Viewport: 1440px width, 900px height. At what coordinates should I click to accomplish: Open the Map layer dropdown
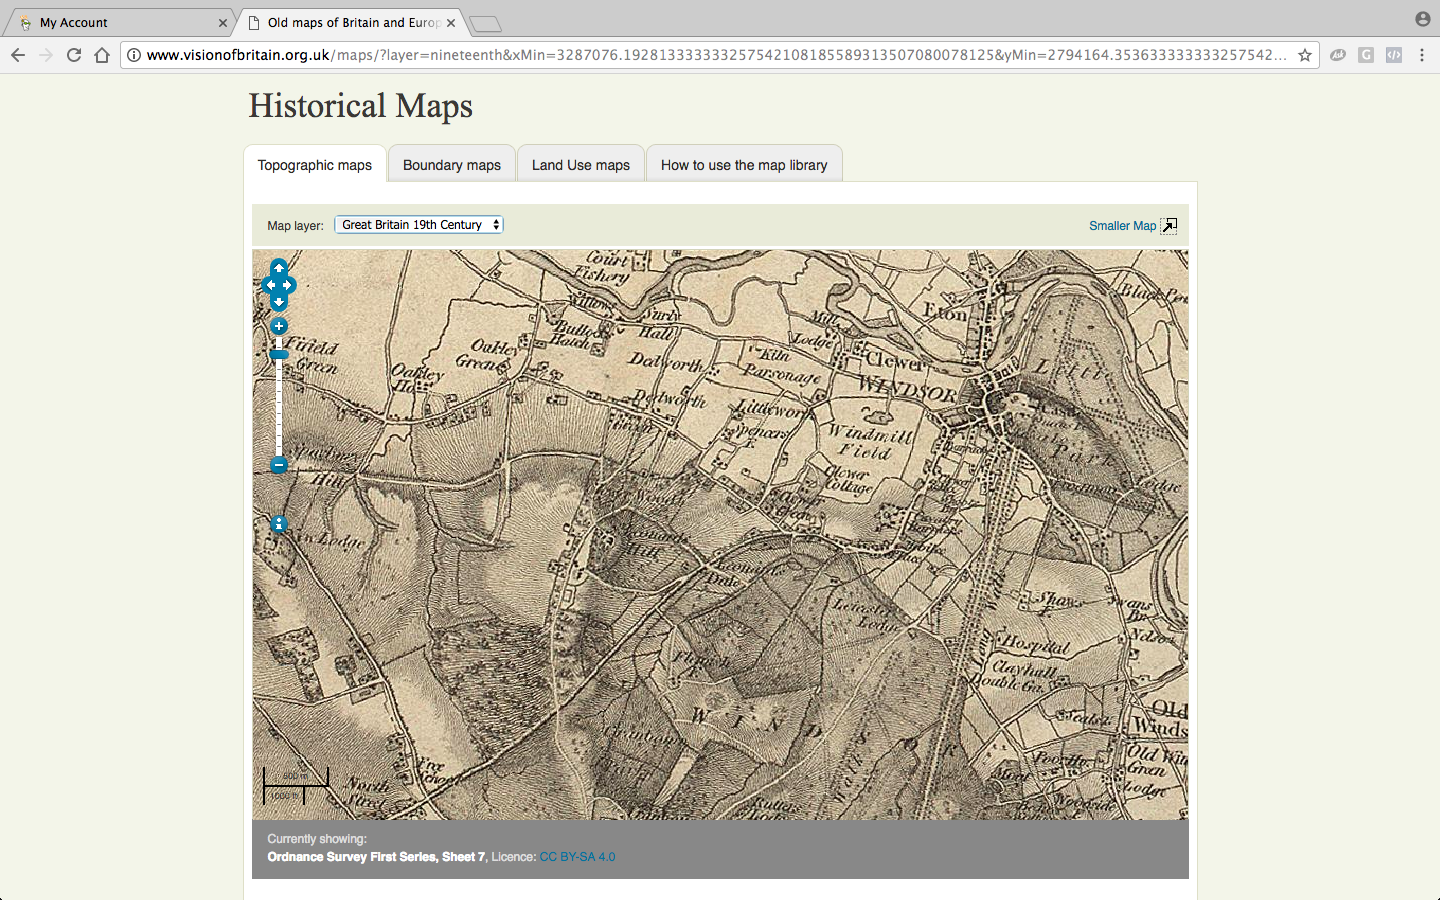pos(419,225)
